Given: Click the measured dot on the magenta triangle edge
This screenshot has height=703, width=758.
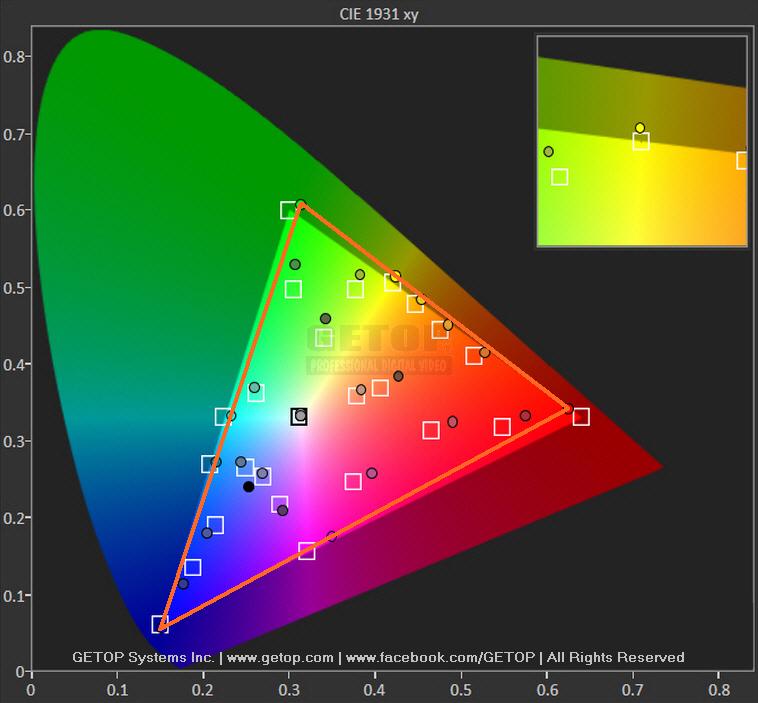Looking at the screenshot, I should (x=332, y=536).
